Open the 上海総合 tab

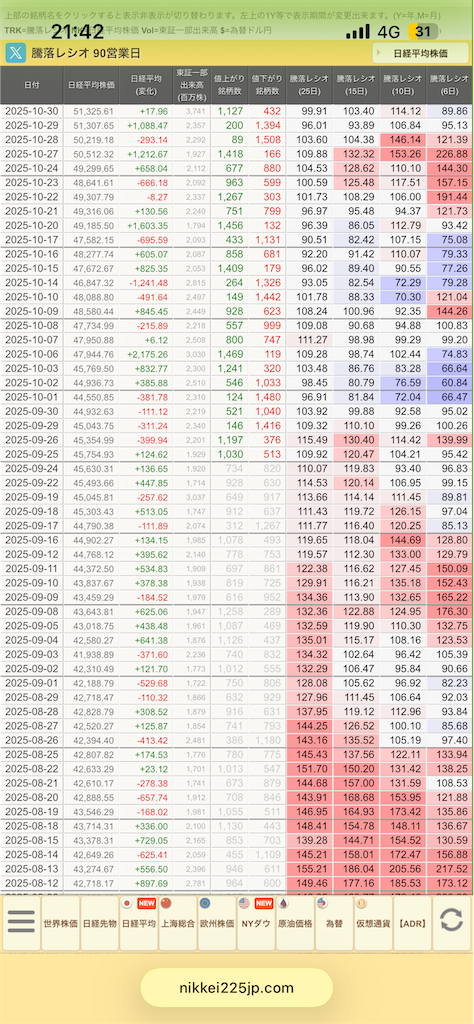[x=178, y=923]
